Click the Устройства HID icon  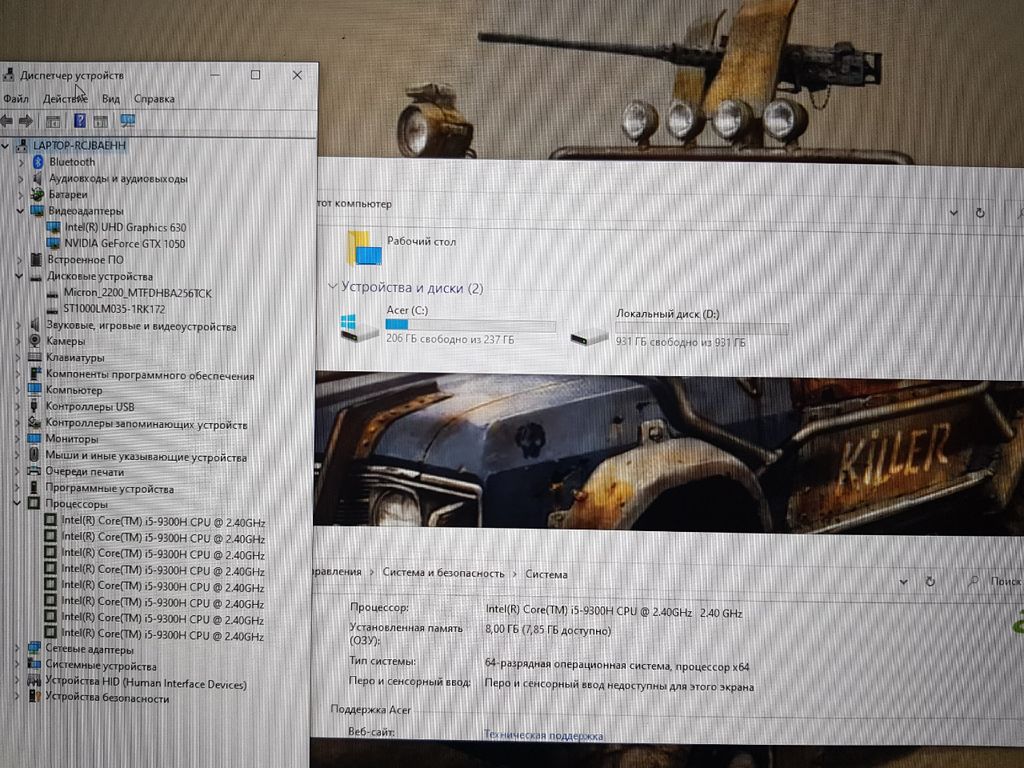[34, 682]
